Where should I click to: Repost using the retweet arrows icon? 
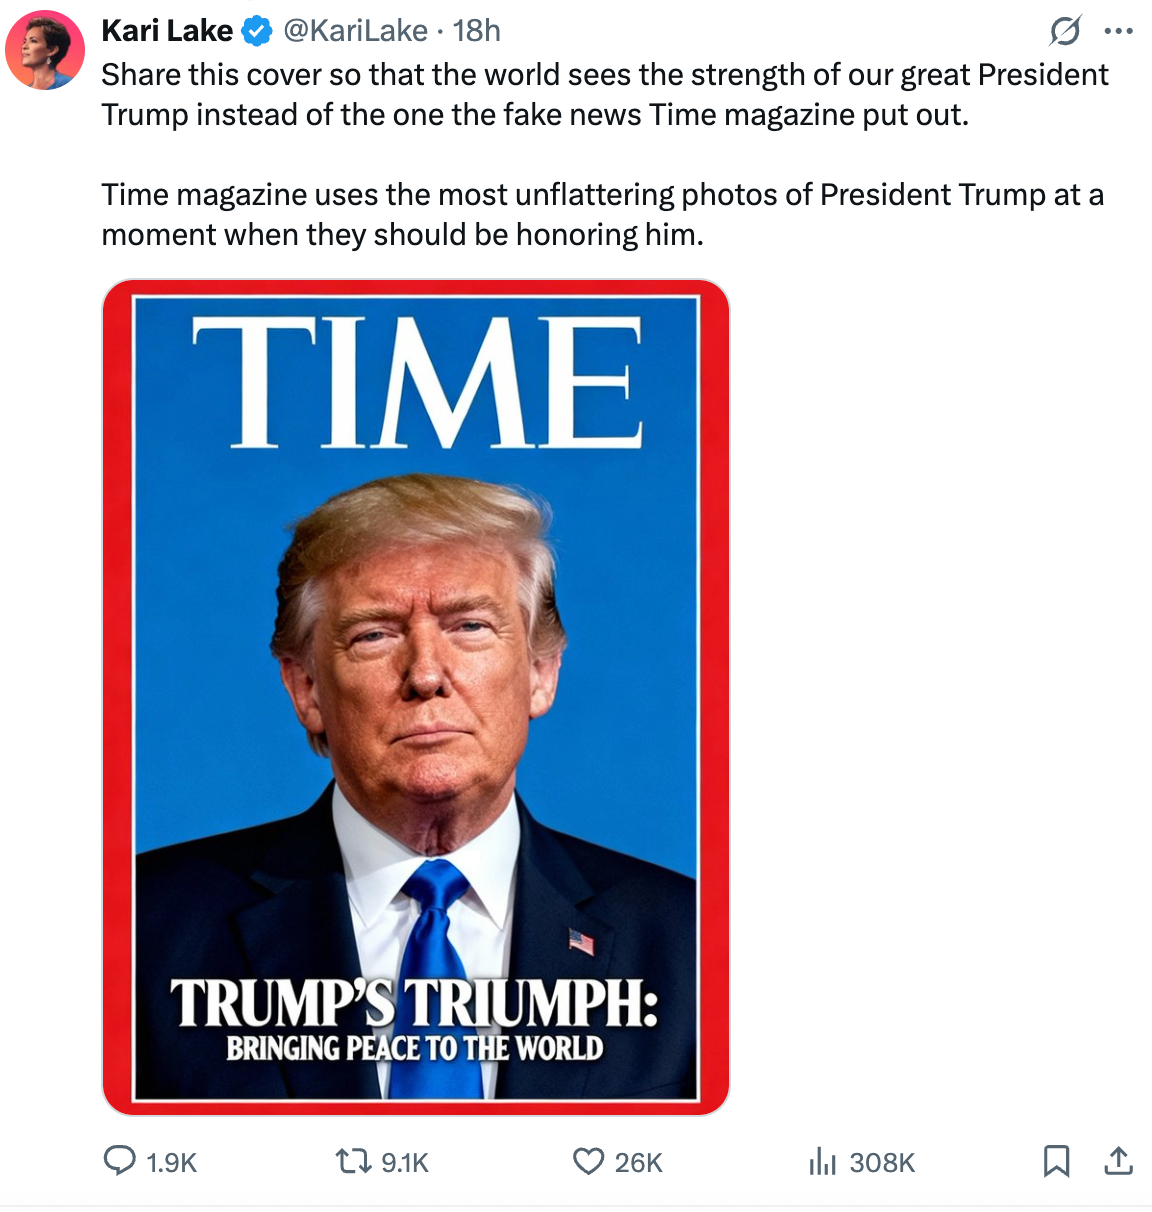[351, 1161]
